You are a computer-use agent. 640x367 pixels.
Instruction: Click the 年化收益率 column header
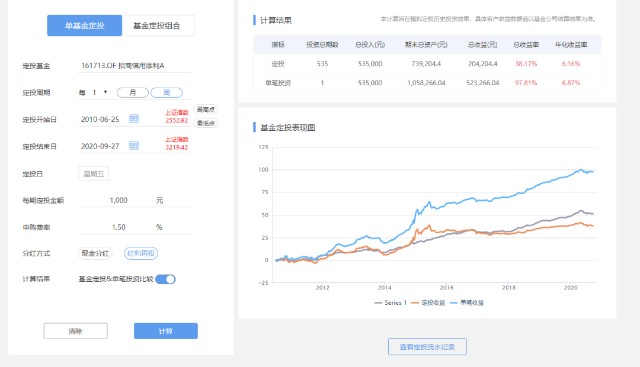coord(571,44)
